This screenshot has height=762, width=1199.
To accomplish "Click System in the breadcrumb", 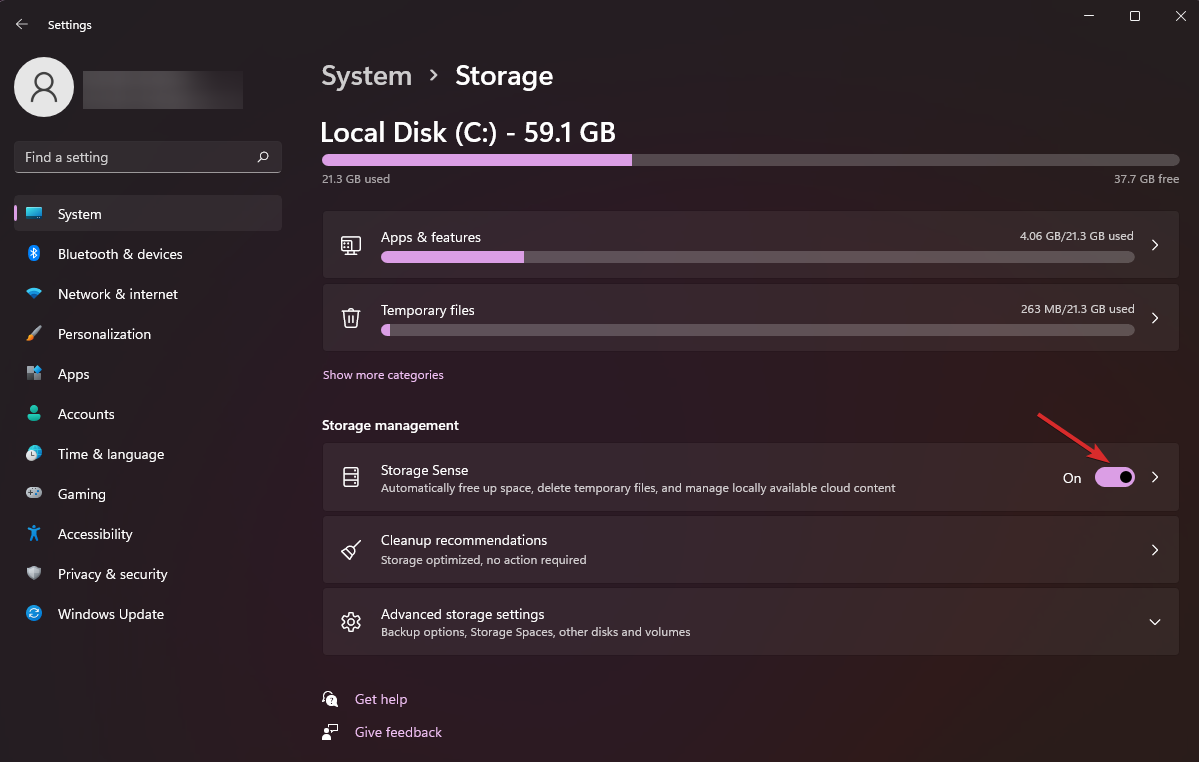I will [366, 76].
